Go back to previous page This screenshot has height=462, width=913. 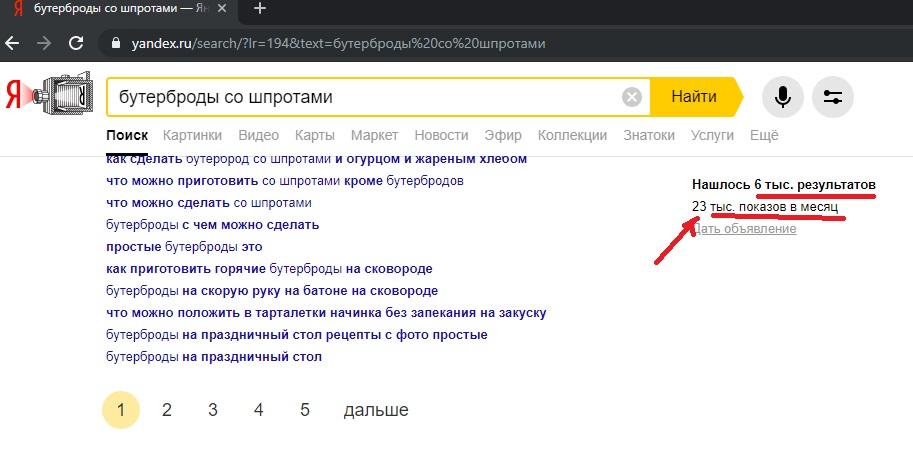[x=12, y=43]
